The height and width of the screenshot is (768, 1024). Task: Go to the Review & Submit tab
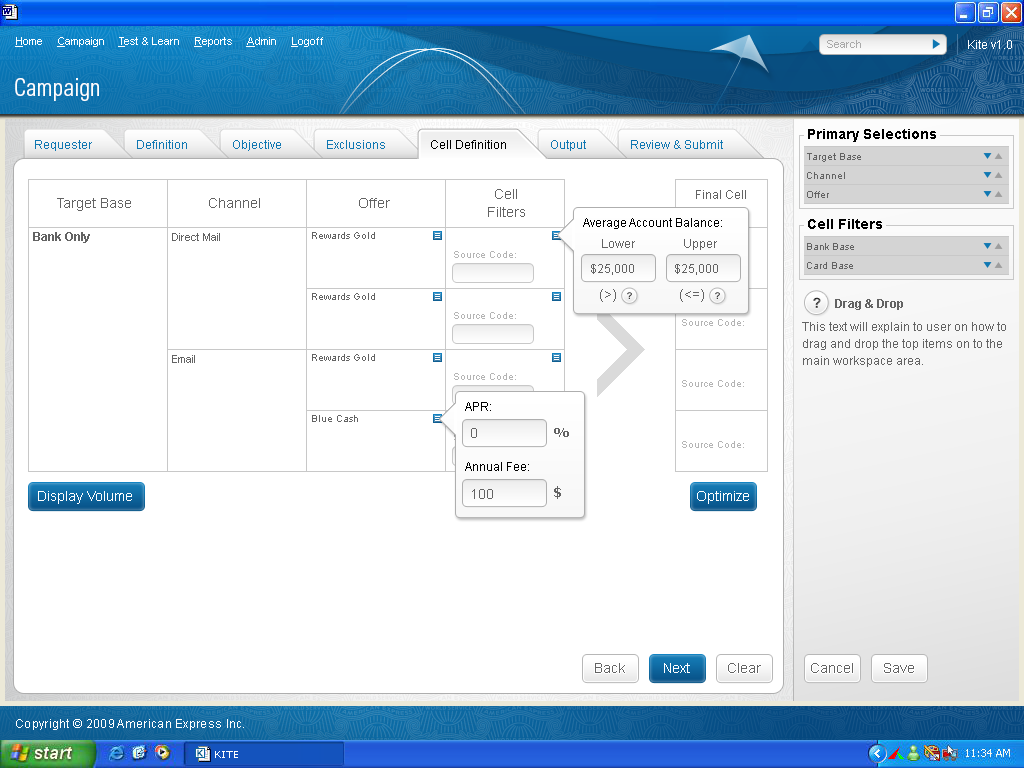click(x=676, y=145)
